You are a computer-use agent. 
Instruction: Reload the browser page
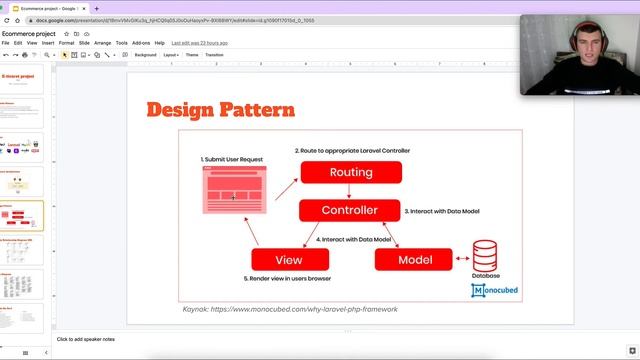click(7, 20)
